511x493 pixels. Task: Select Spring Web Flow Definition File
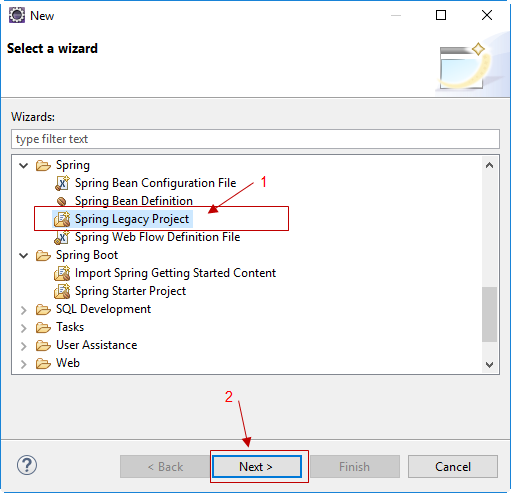click(x=158, y=237)
